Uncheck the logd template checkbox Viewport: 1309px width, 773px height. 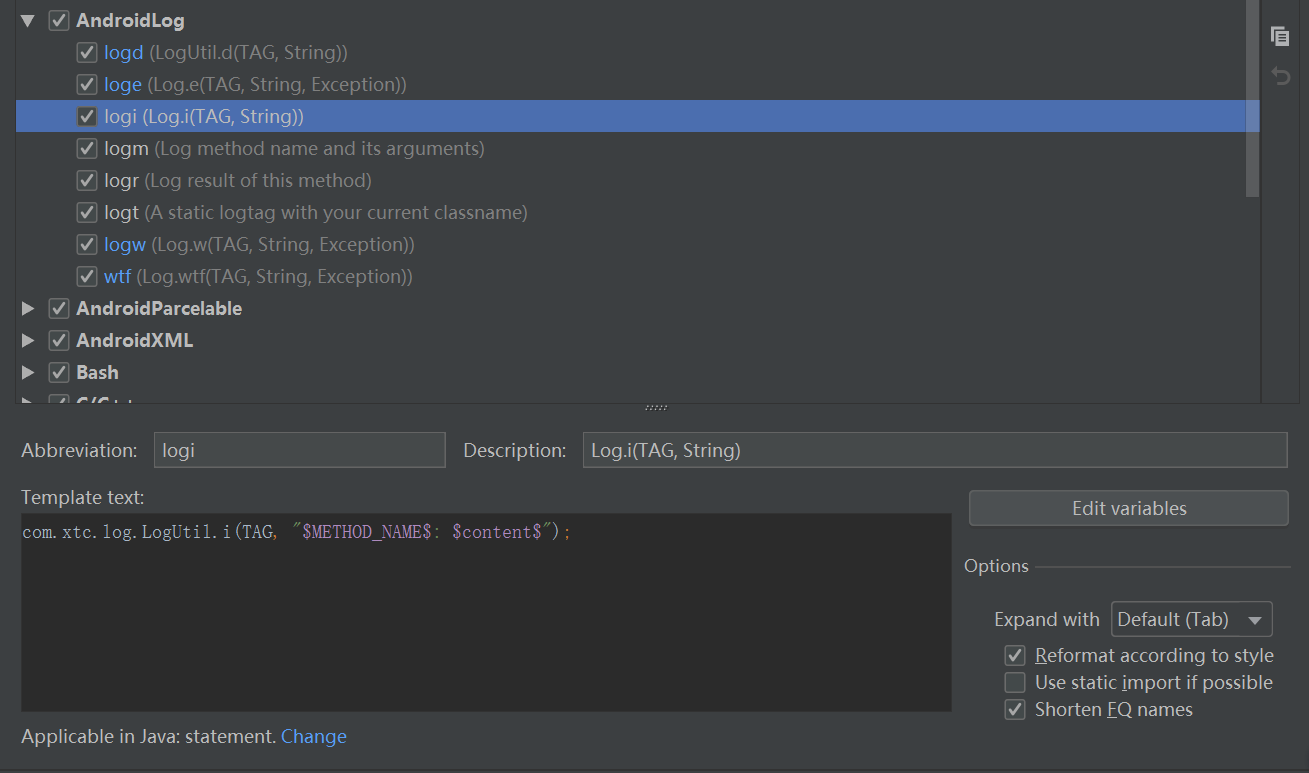87,52
